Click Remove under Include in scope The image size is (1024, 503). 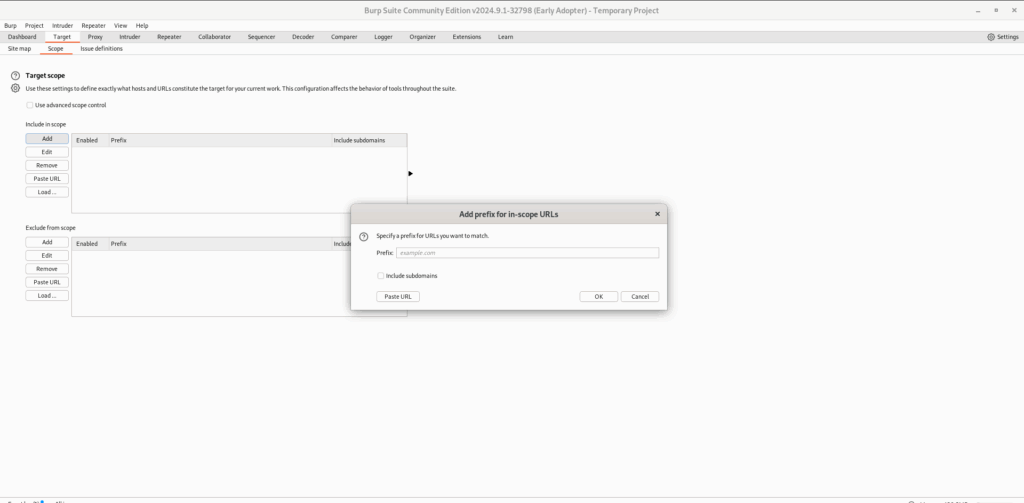(47, 166)
